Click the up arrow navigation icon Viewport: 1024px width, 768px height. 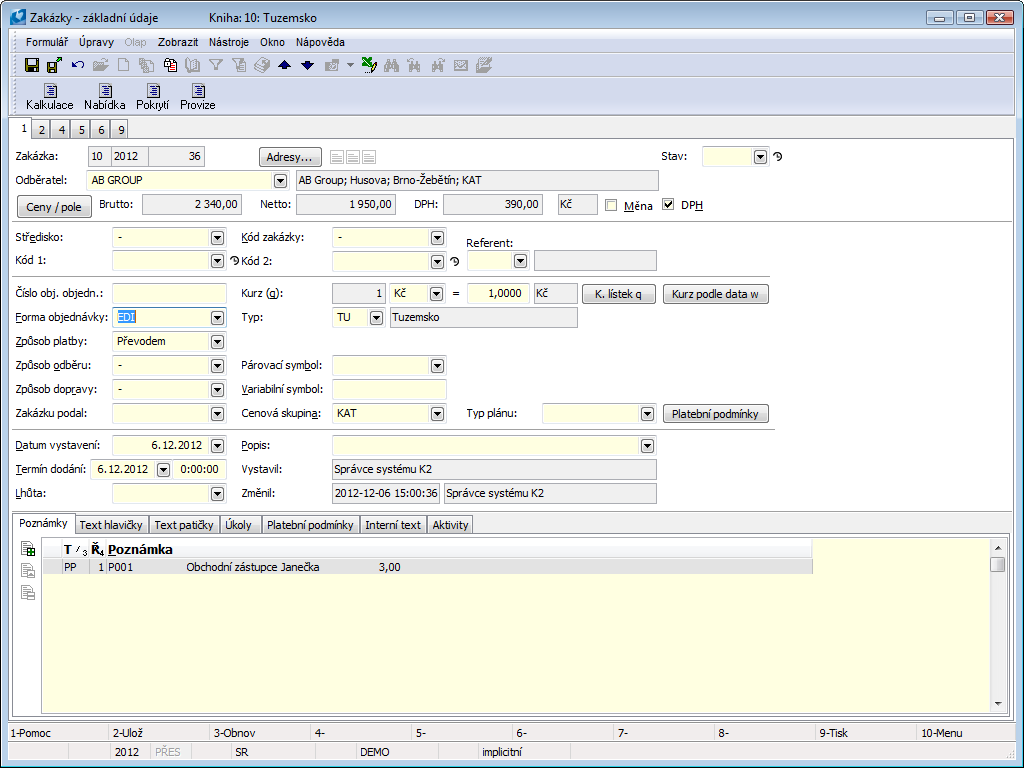coord(285,65)
